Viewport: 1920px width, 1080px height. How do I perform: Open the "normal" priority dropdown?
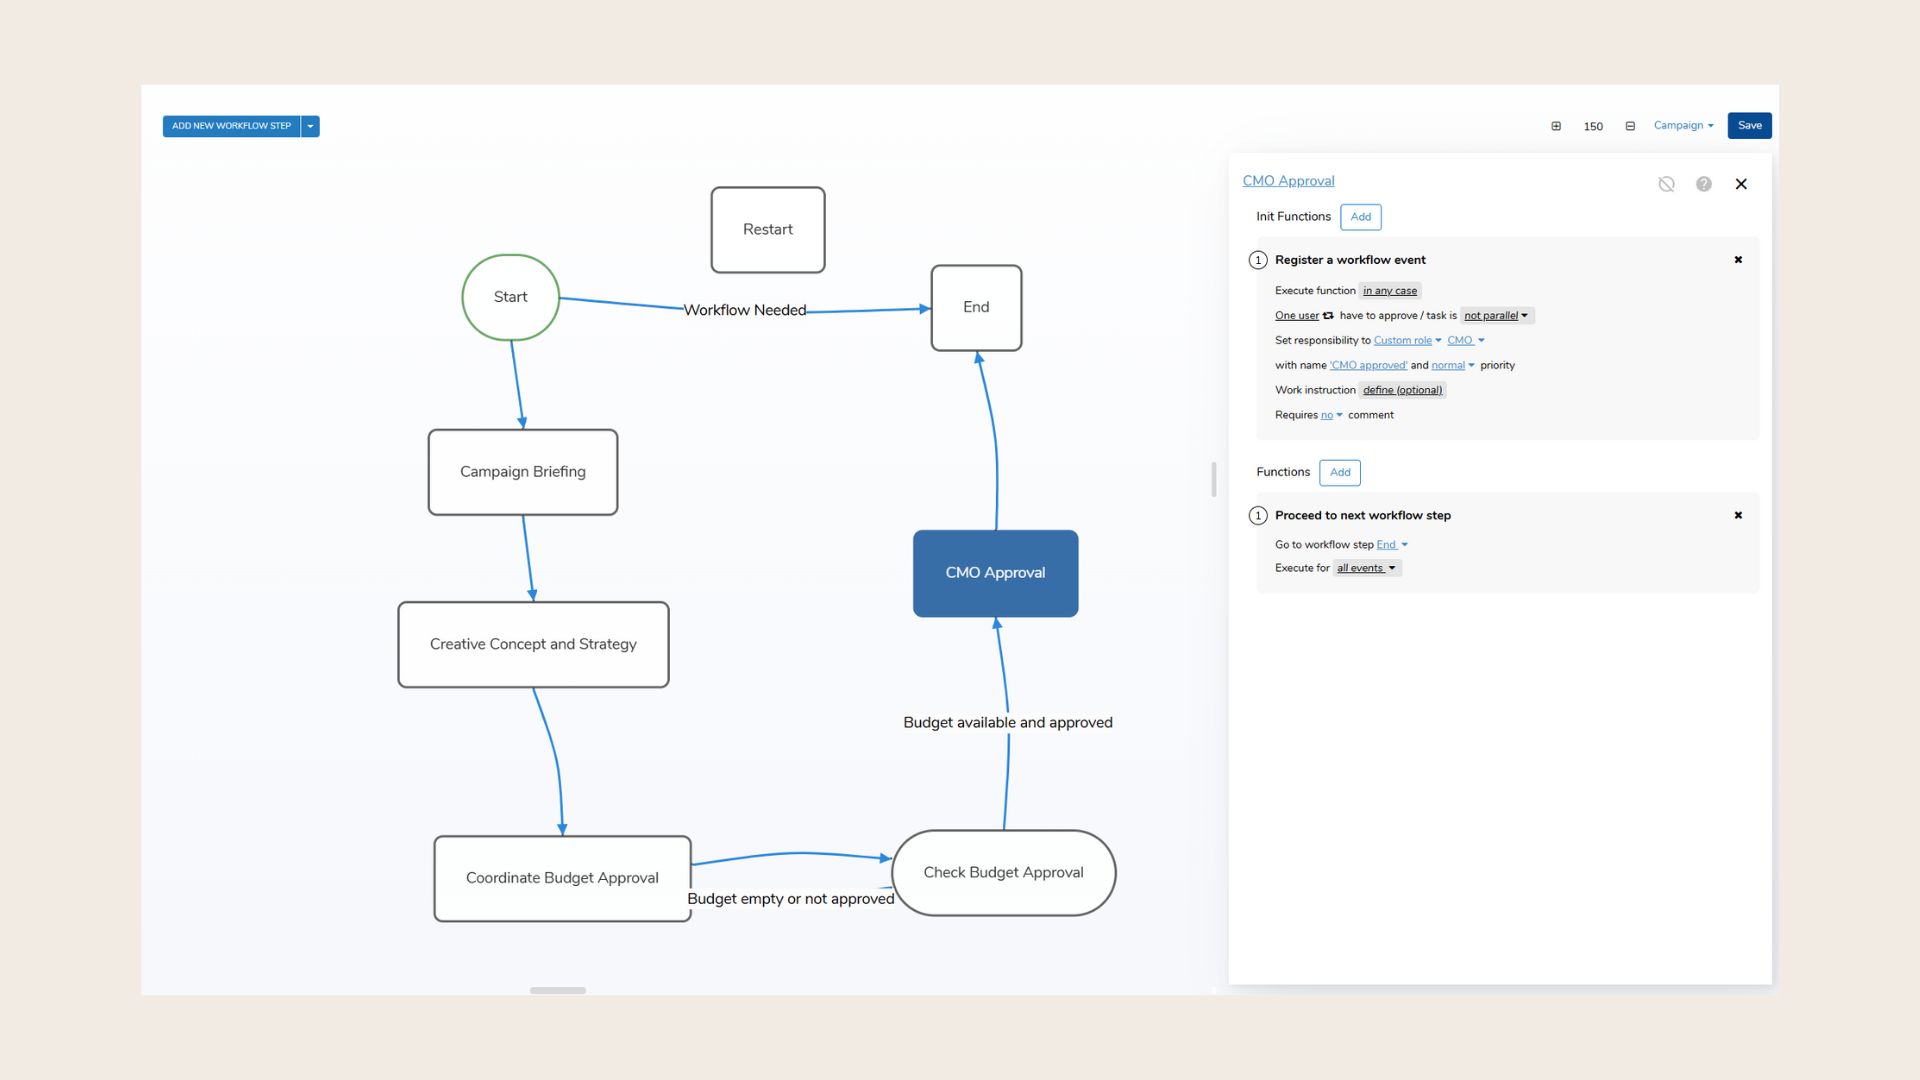[1450, 365]
